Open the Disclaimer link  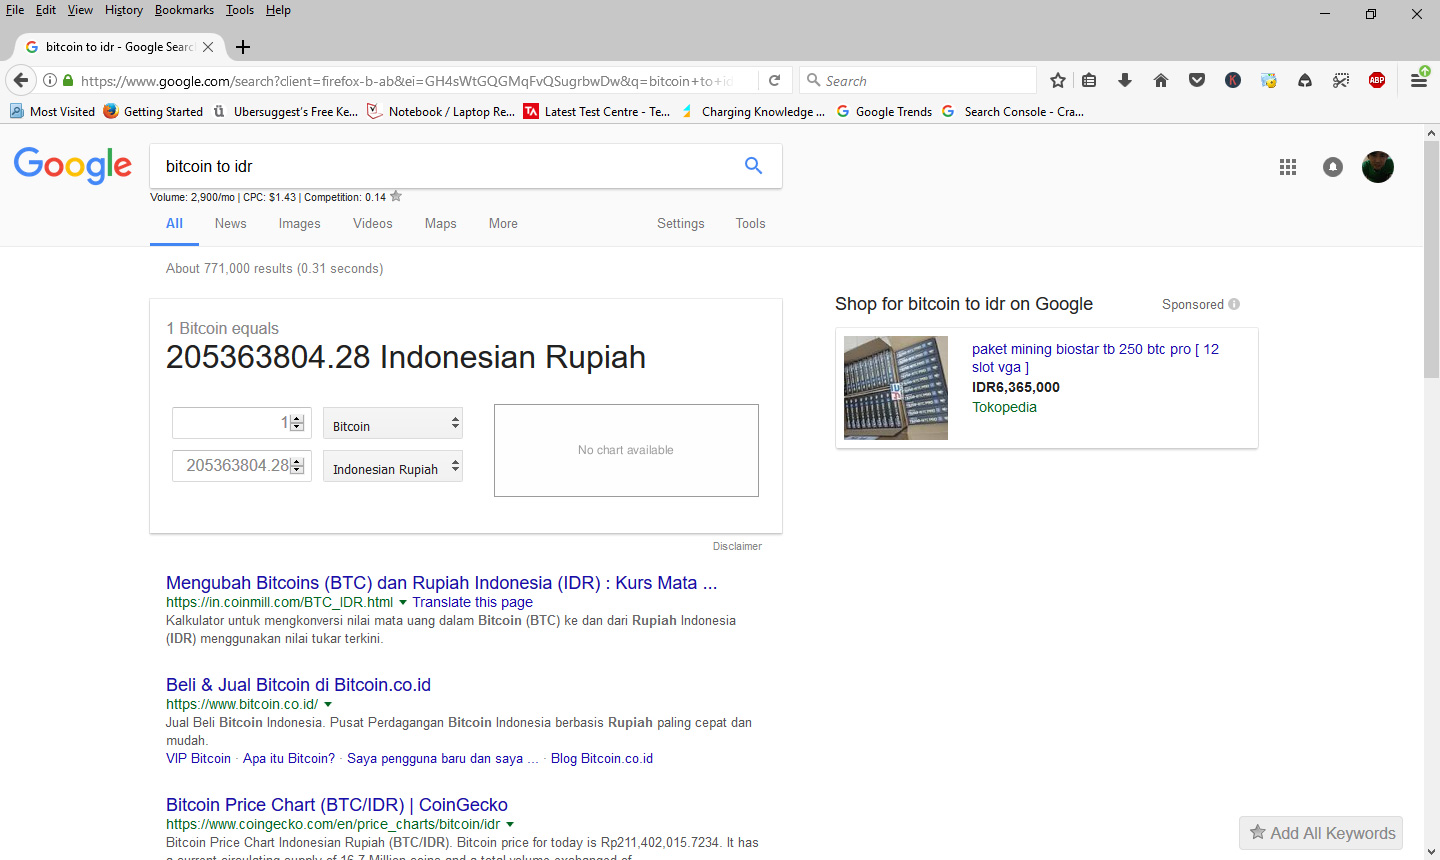737,546
